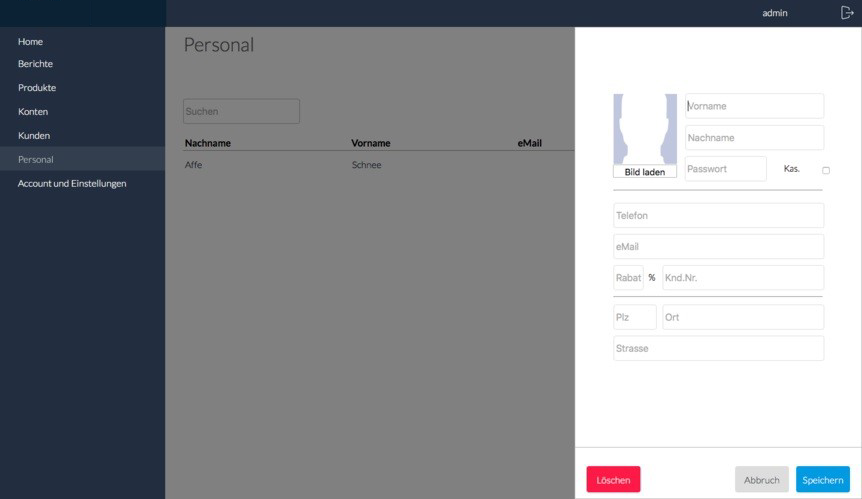Open the Home menu item
This screenshot has height=499, width=862.
pyautogui.click(x=30, y=42)
